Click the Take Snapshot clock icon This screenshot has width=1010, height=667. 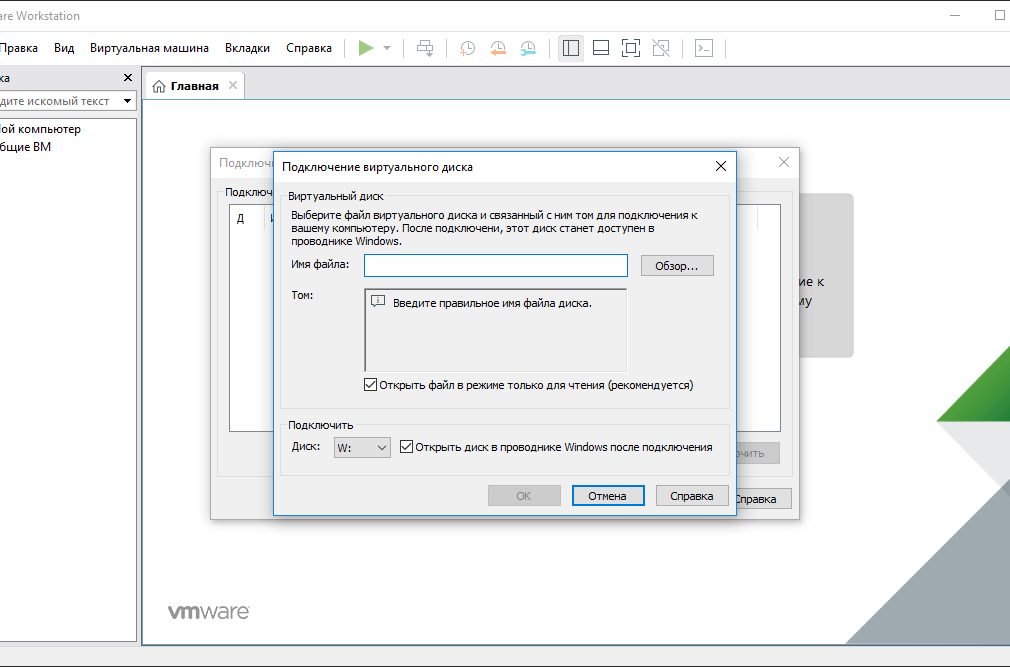[x=468, y=48]
